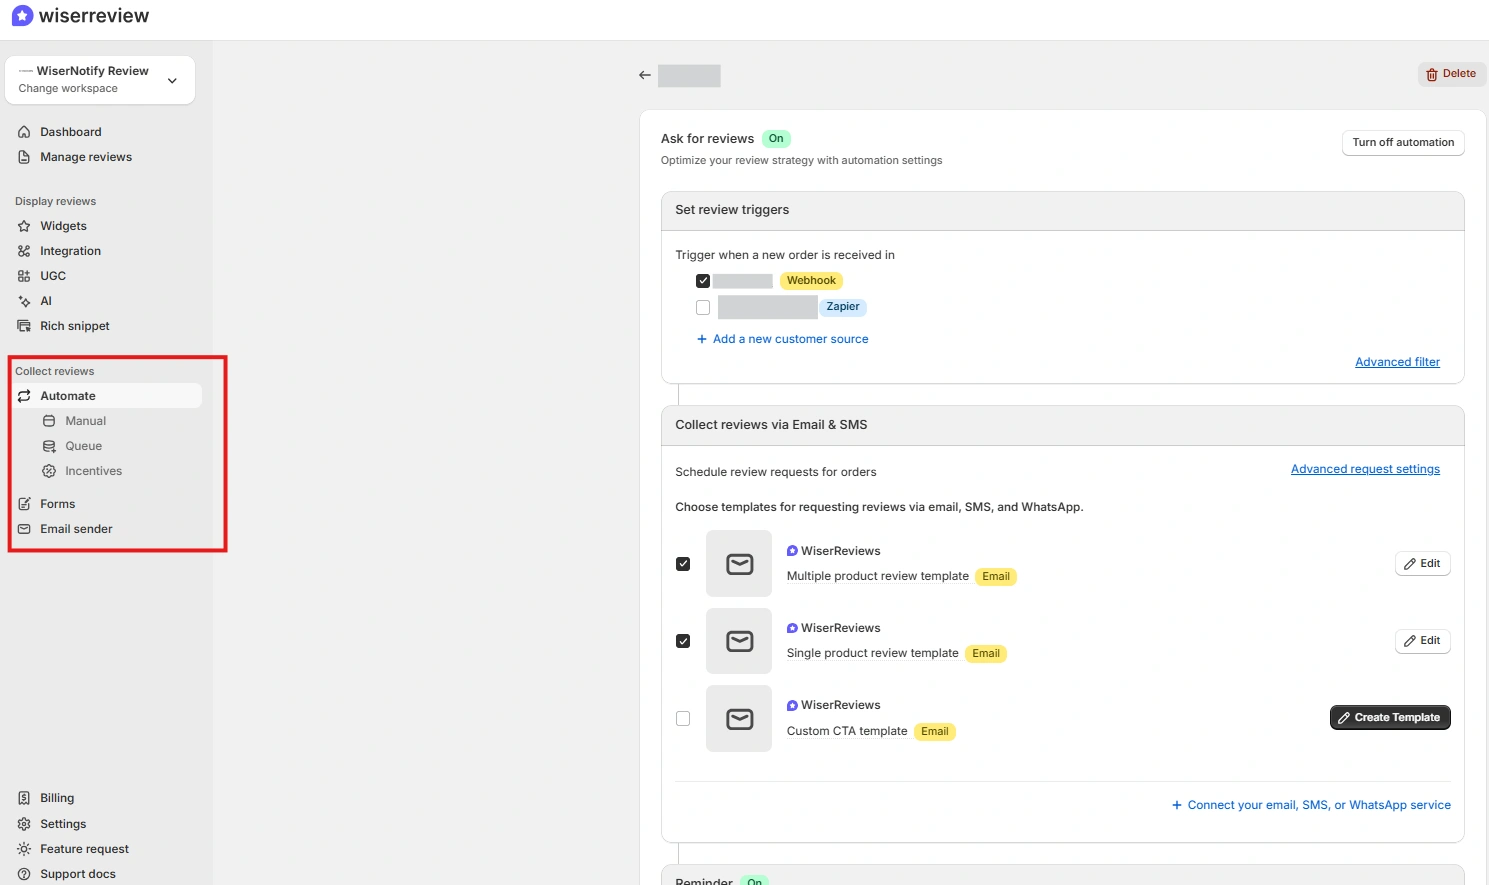Uncheck the Multiple product review template

pos(683,563)
